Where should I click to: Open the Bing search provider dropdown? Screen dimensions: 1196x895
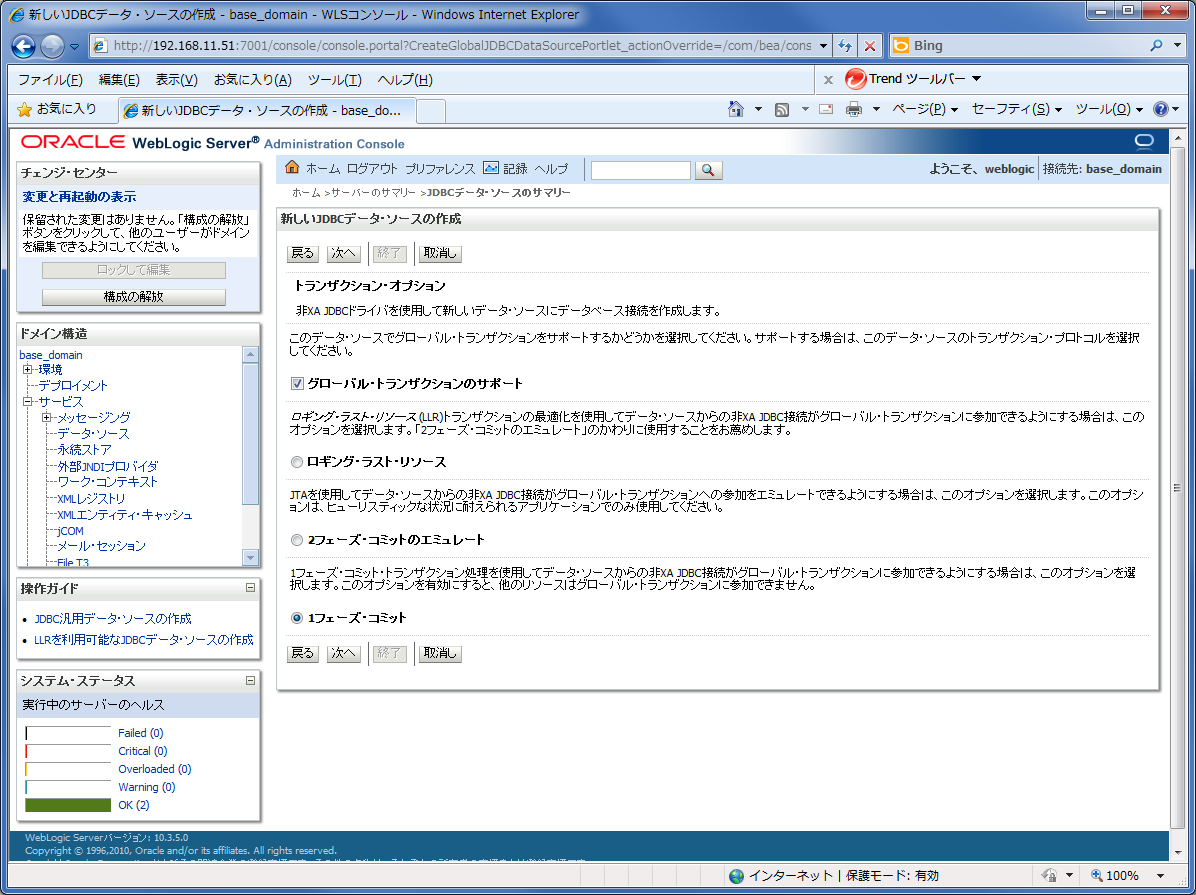(1178, 46)
